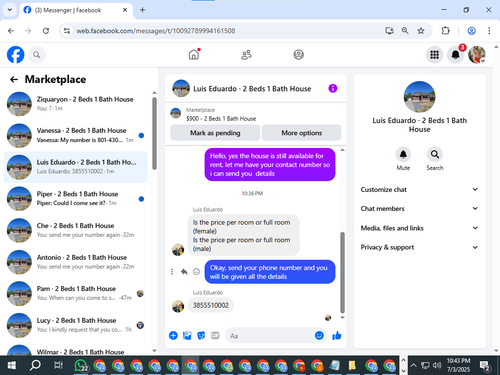
Task: Search in conversation using the Search icon
Action: [435, 154]
